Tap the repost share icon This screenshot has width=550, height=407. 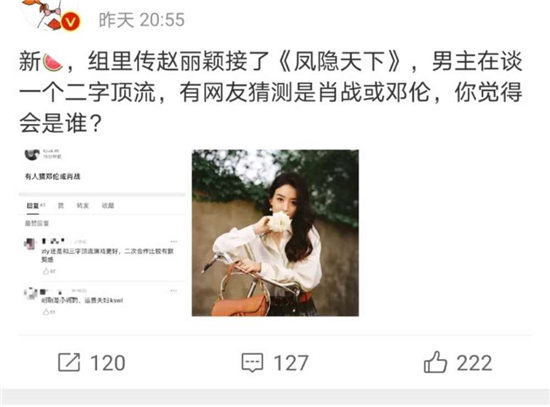pyautogui.click(x=69, y=362)
